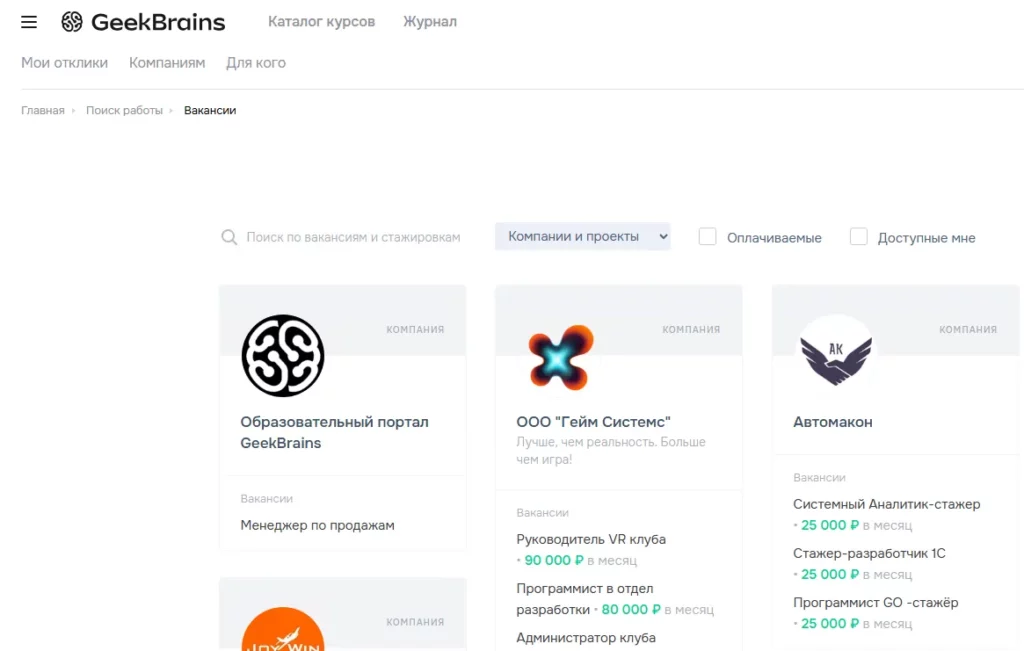The width and height of the screenshot is (1024, 651).
Task: Check the Доступные мне filter
Action: click(x=859, y=236)
